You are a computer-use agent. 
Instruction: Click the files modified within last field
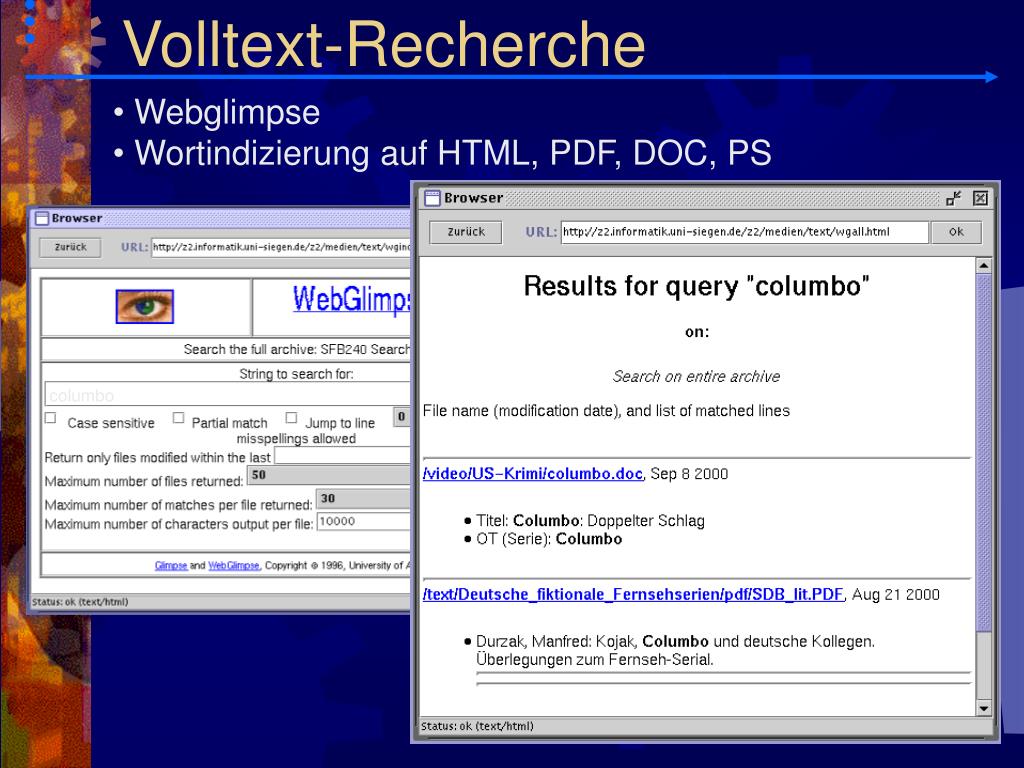click(343, 455)
